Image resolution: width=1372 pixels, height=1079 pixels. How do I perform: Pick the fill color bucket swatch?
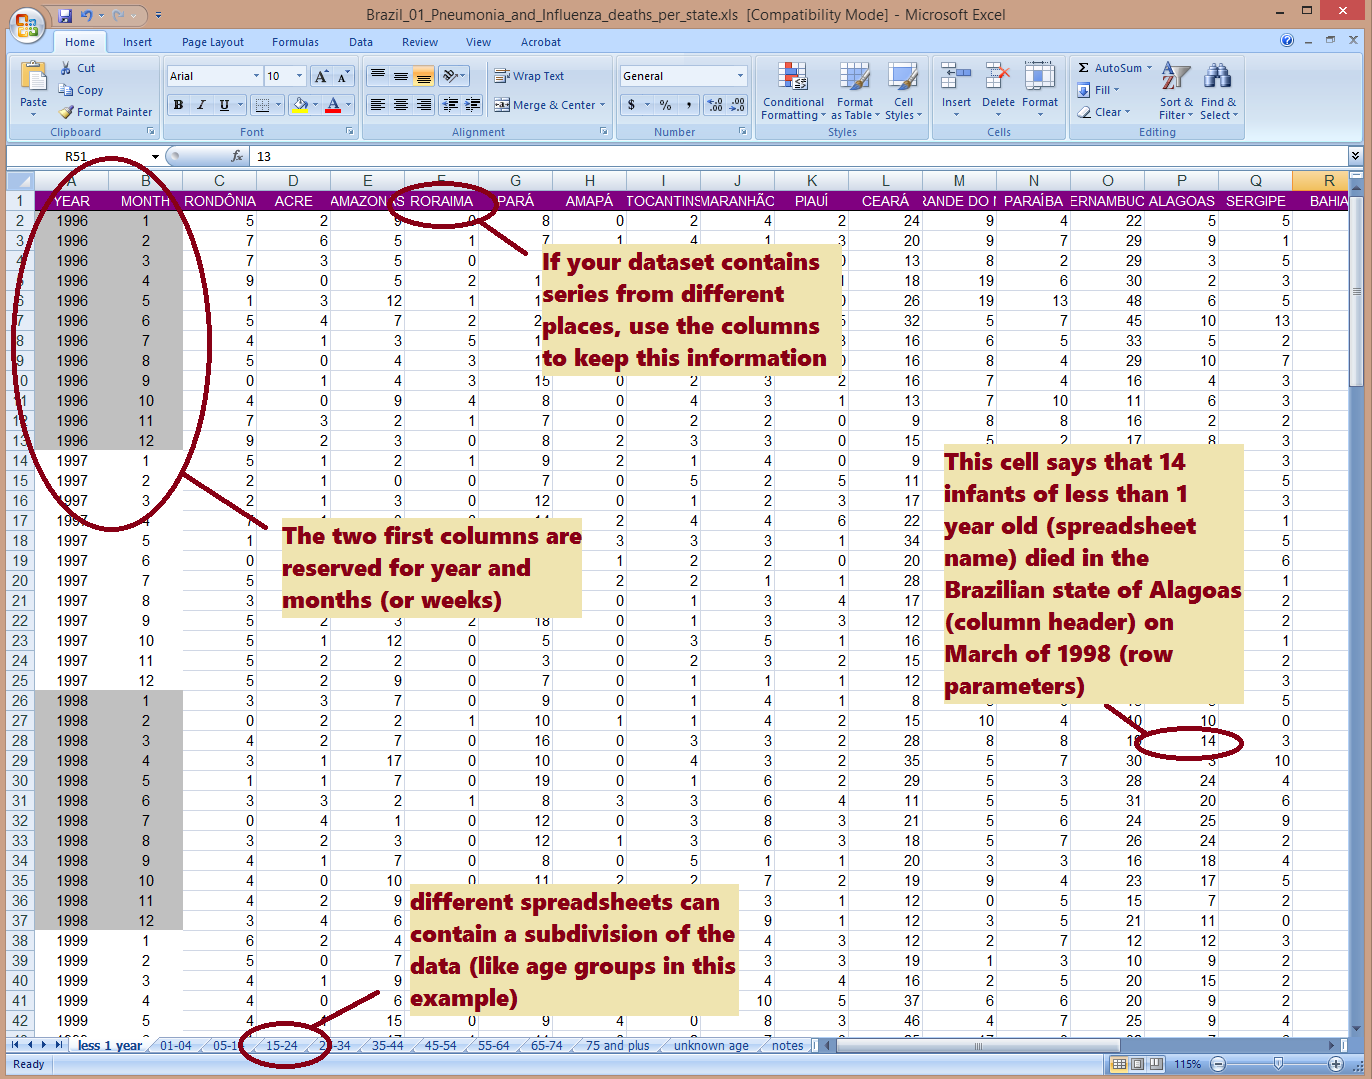(300, 105)
